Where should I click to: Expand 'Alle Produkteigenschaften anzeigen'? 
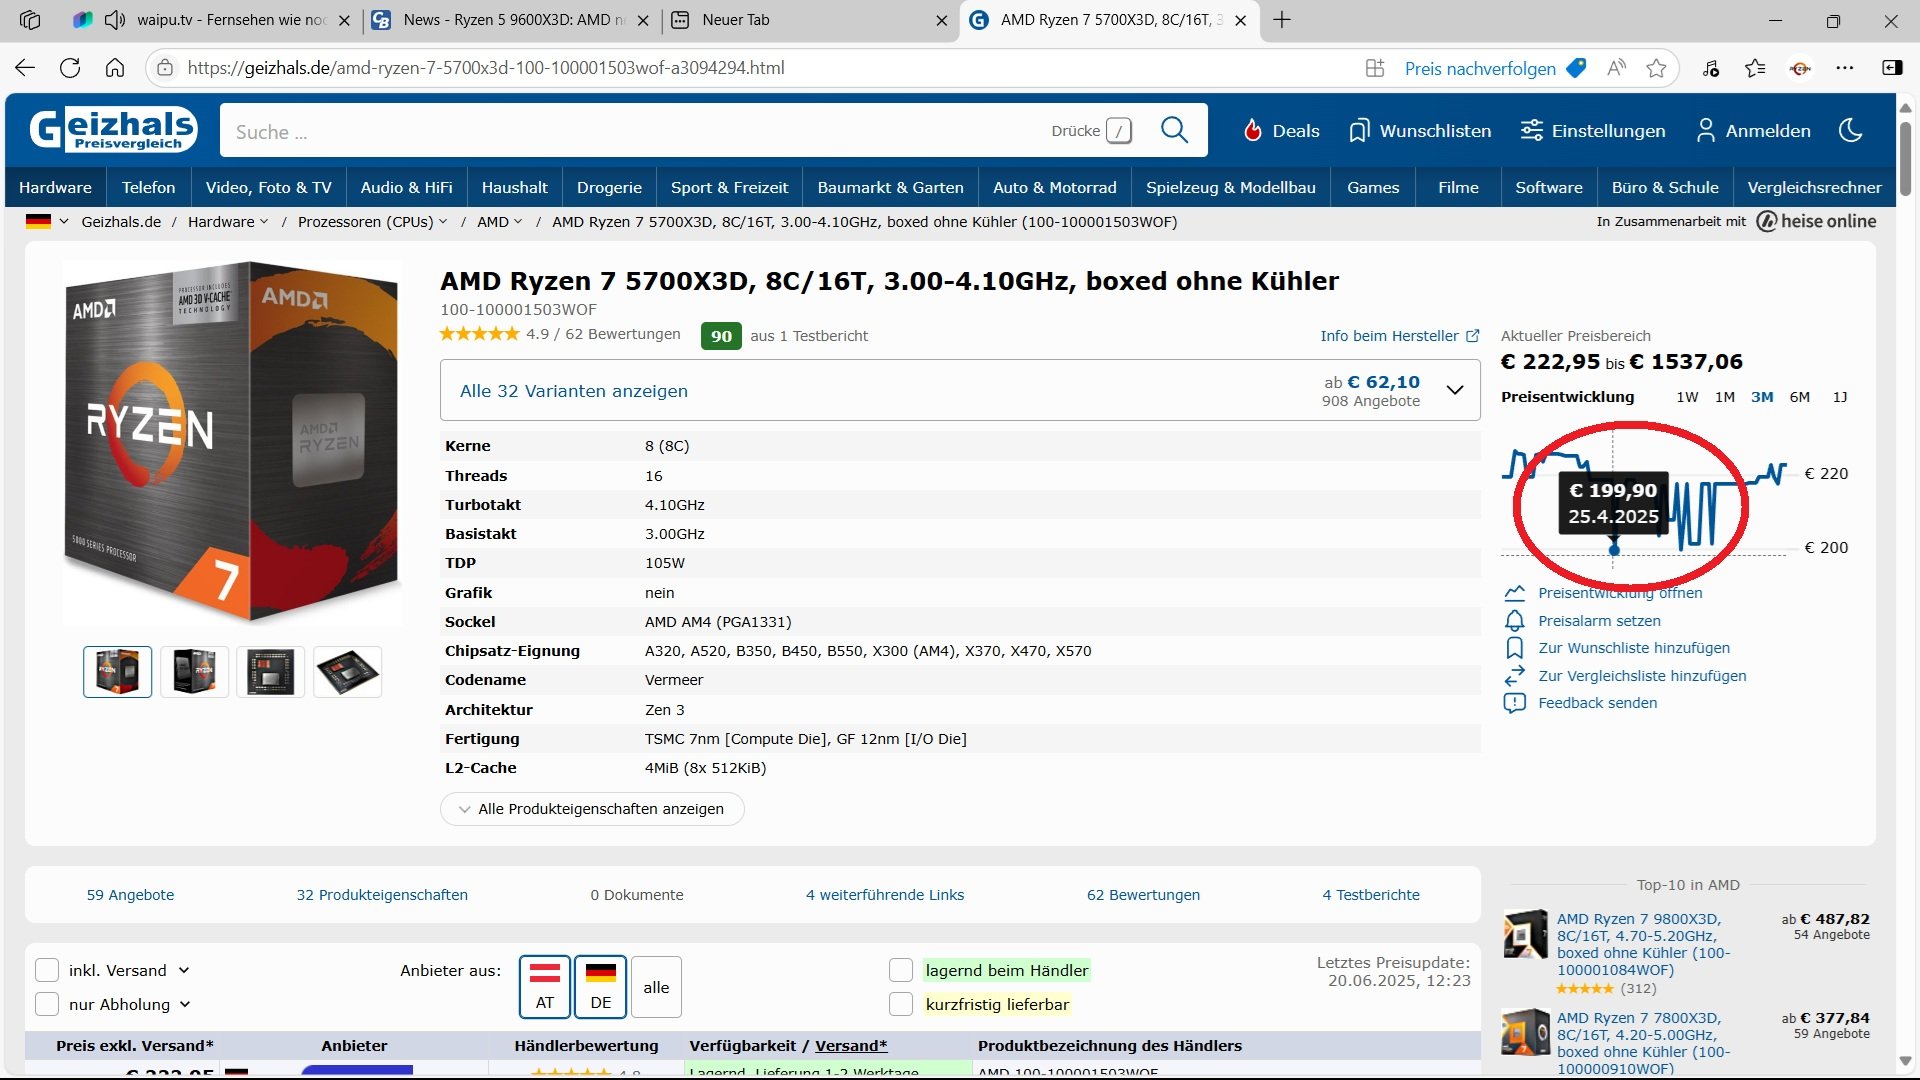point(592,809)
